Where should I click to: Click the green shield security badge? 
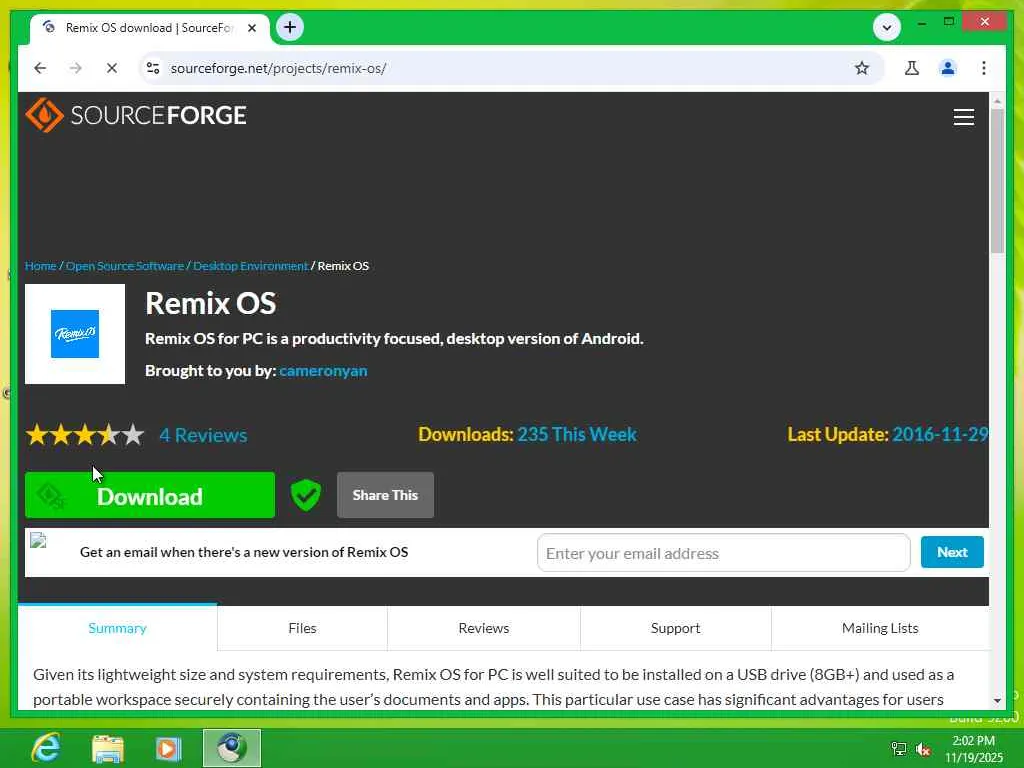pyautogui.click(x=306, y=494)
